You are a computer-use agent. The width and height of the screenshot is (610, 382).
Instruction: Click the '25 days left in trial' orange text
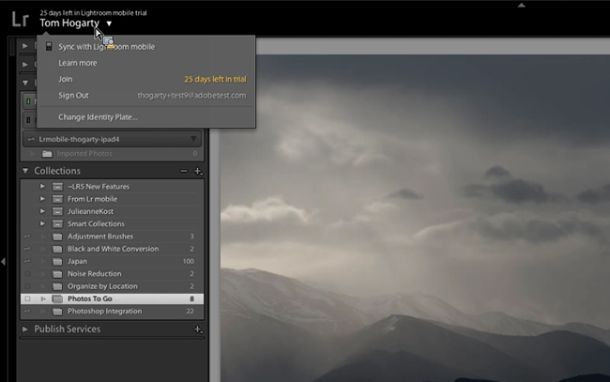pyautogui.click(x=215, y=79)
